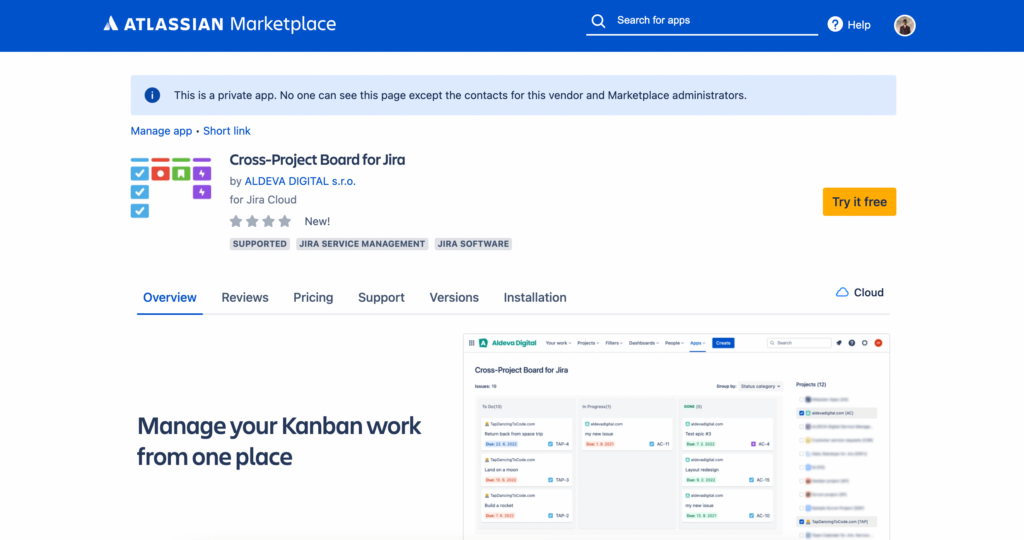Switch to the Reviews tab
This screenshot has height=540, width=1024.
click(x=245, y=298)
